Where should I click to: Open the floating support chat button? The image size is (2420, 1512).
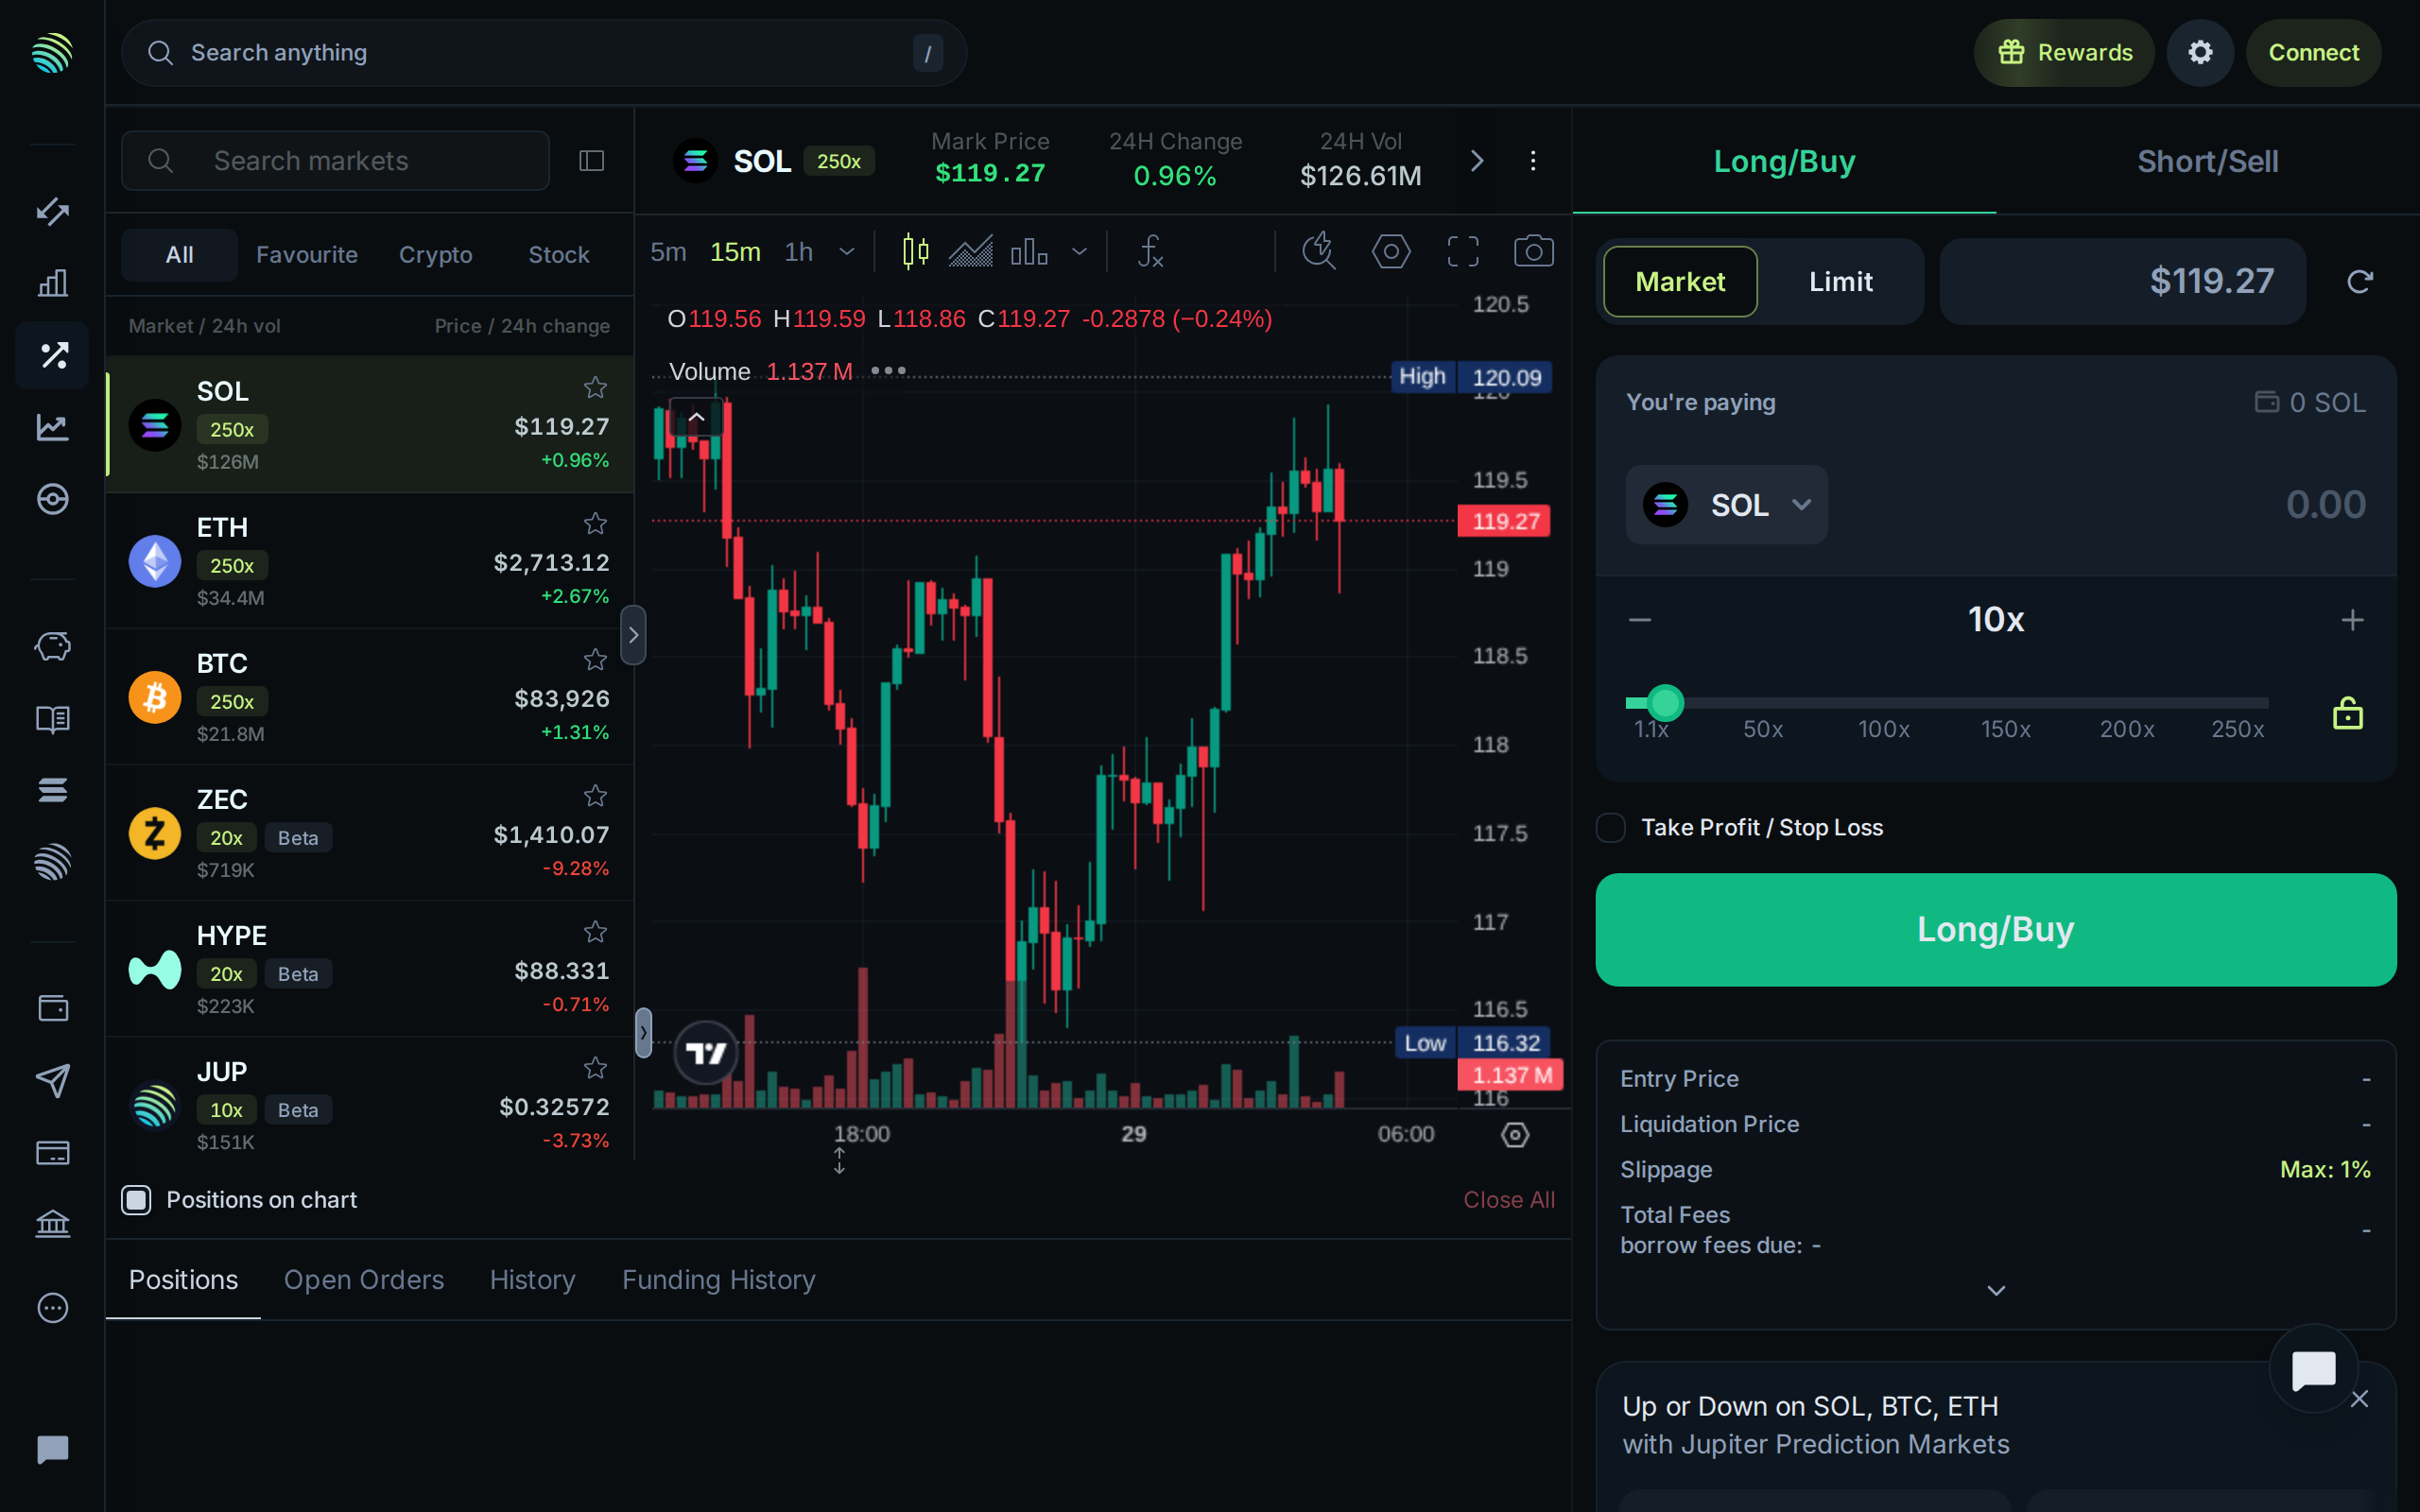tap(2313, 1368)
